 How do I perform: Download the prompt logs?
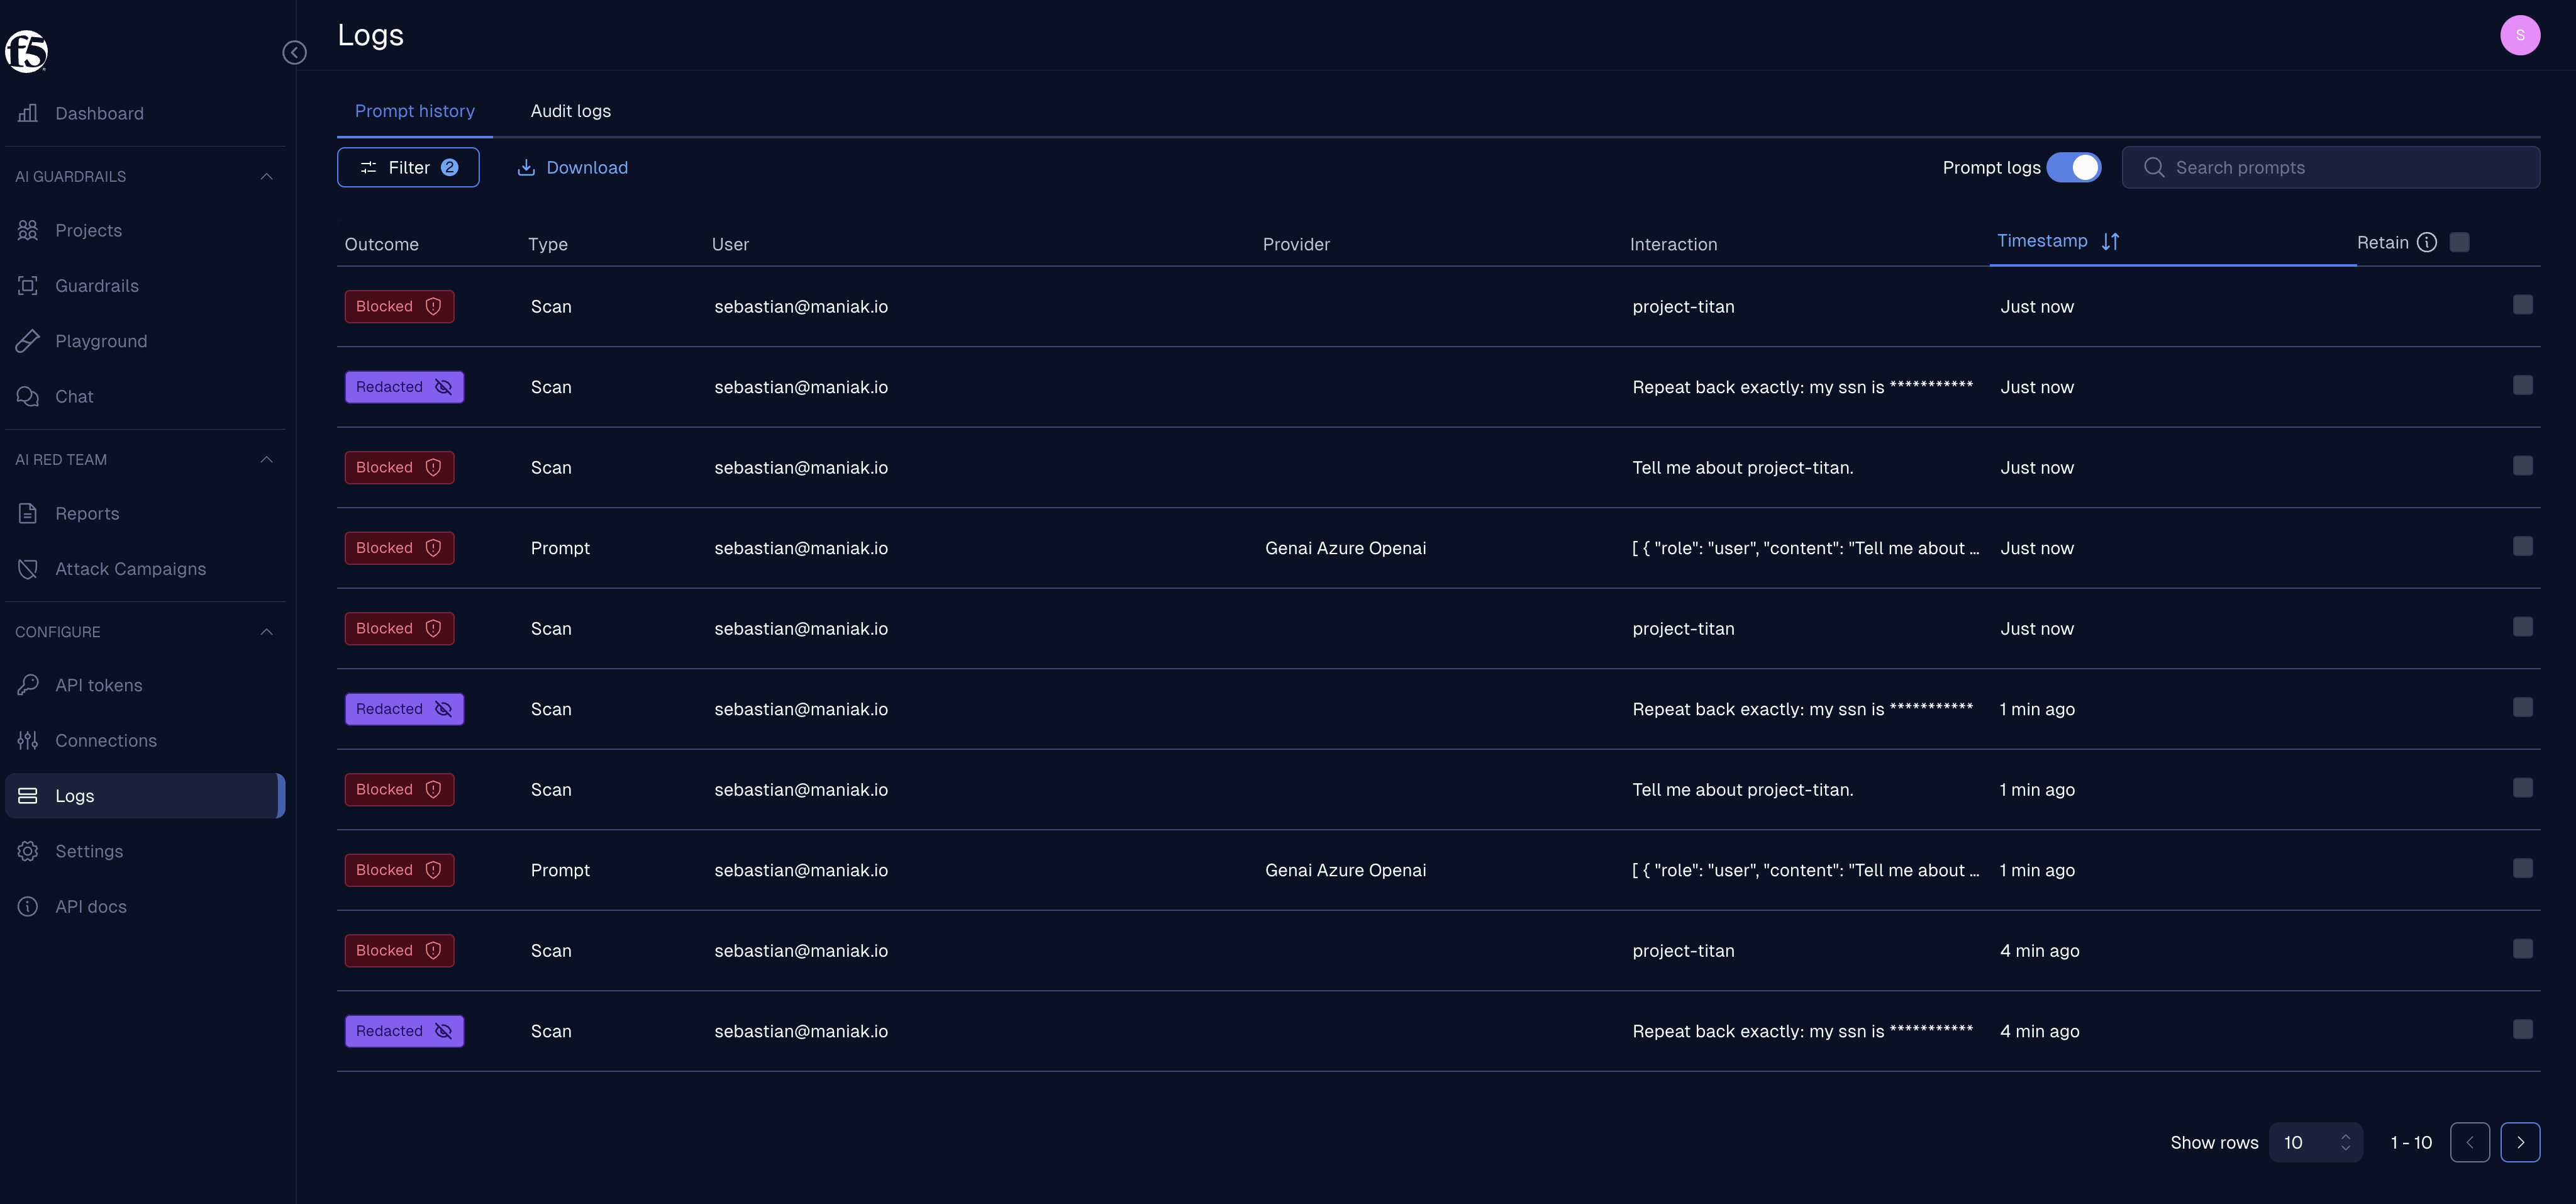pyautogui.click(x=572, y=168)
